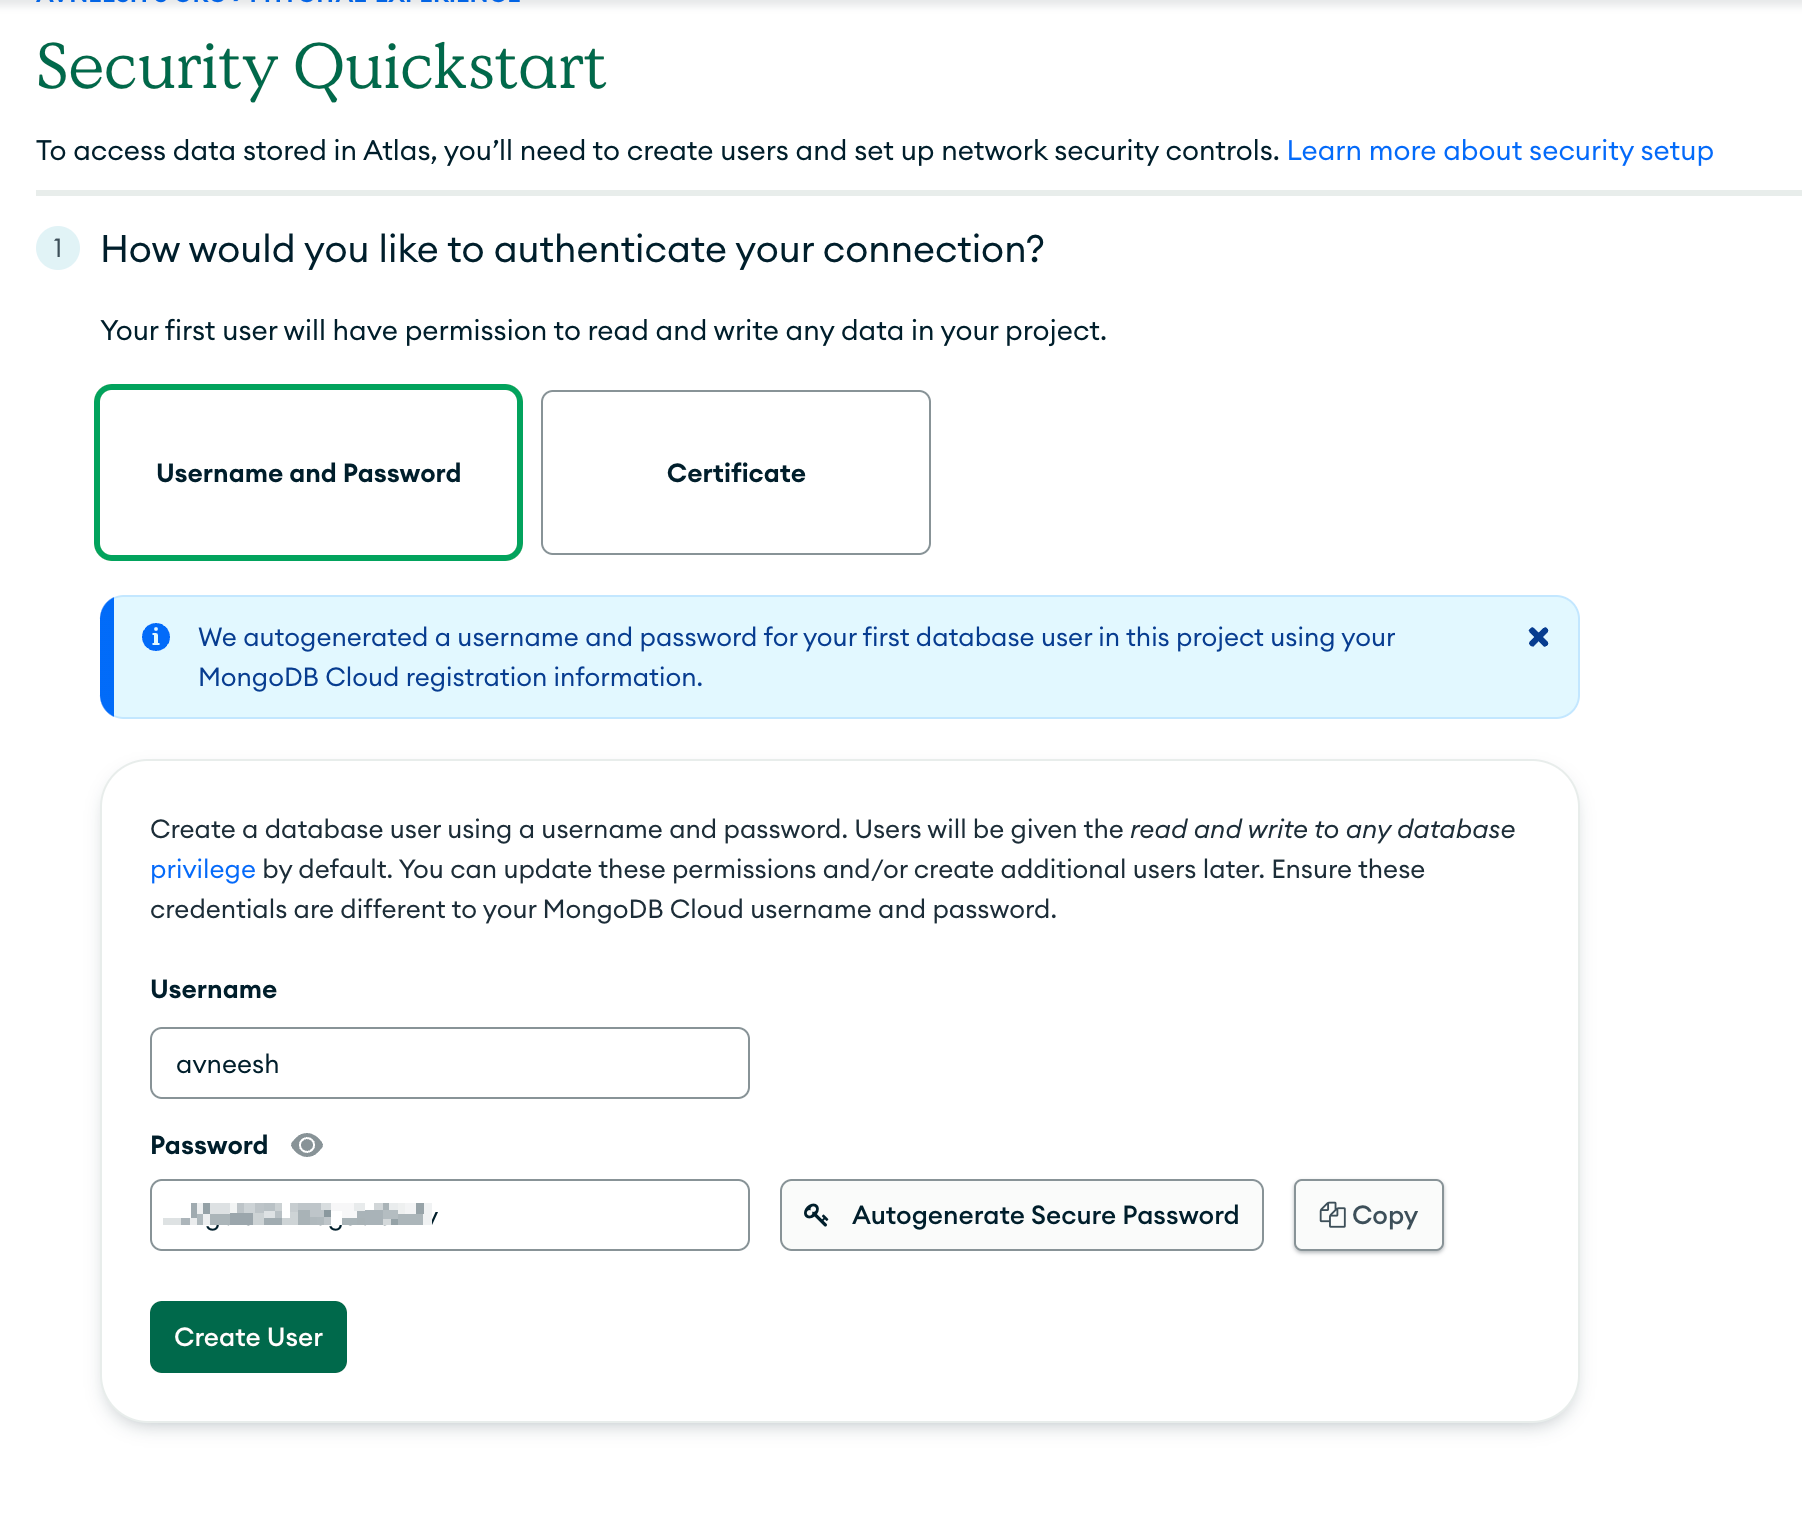Select the Username and Password authentication option

(x=308, y=472)
